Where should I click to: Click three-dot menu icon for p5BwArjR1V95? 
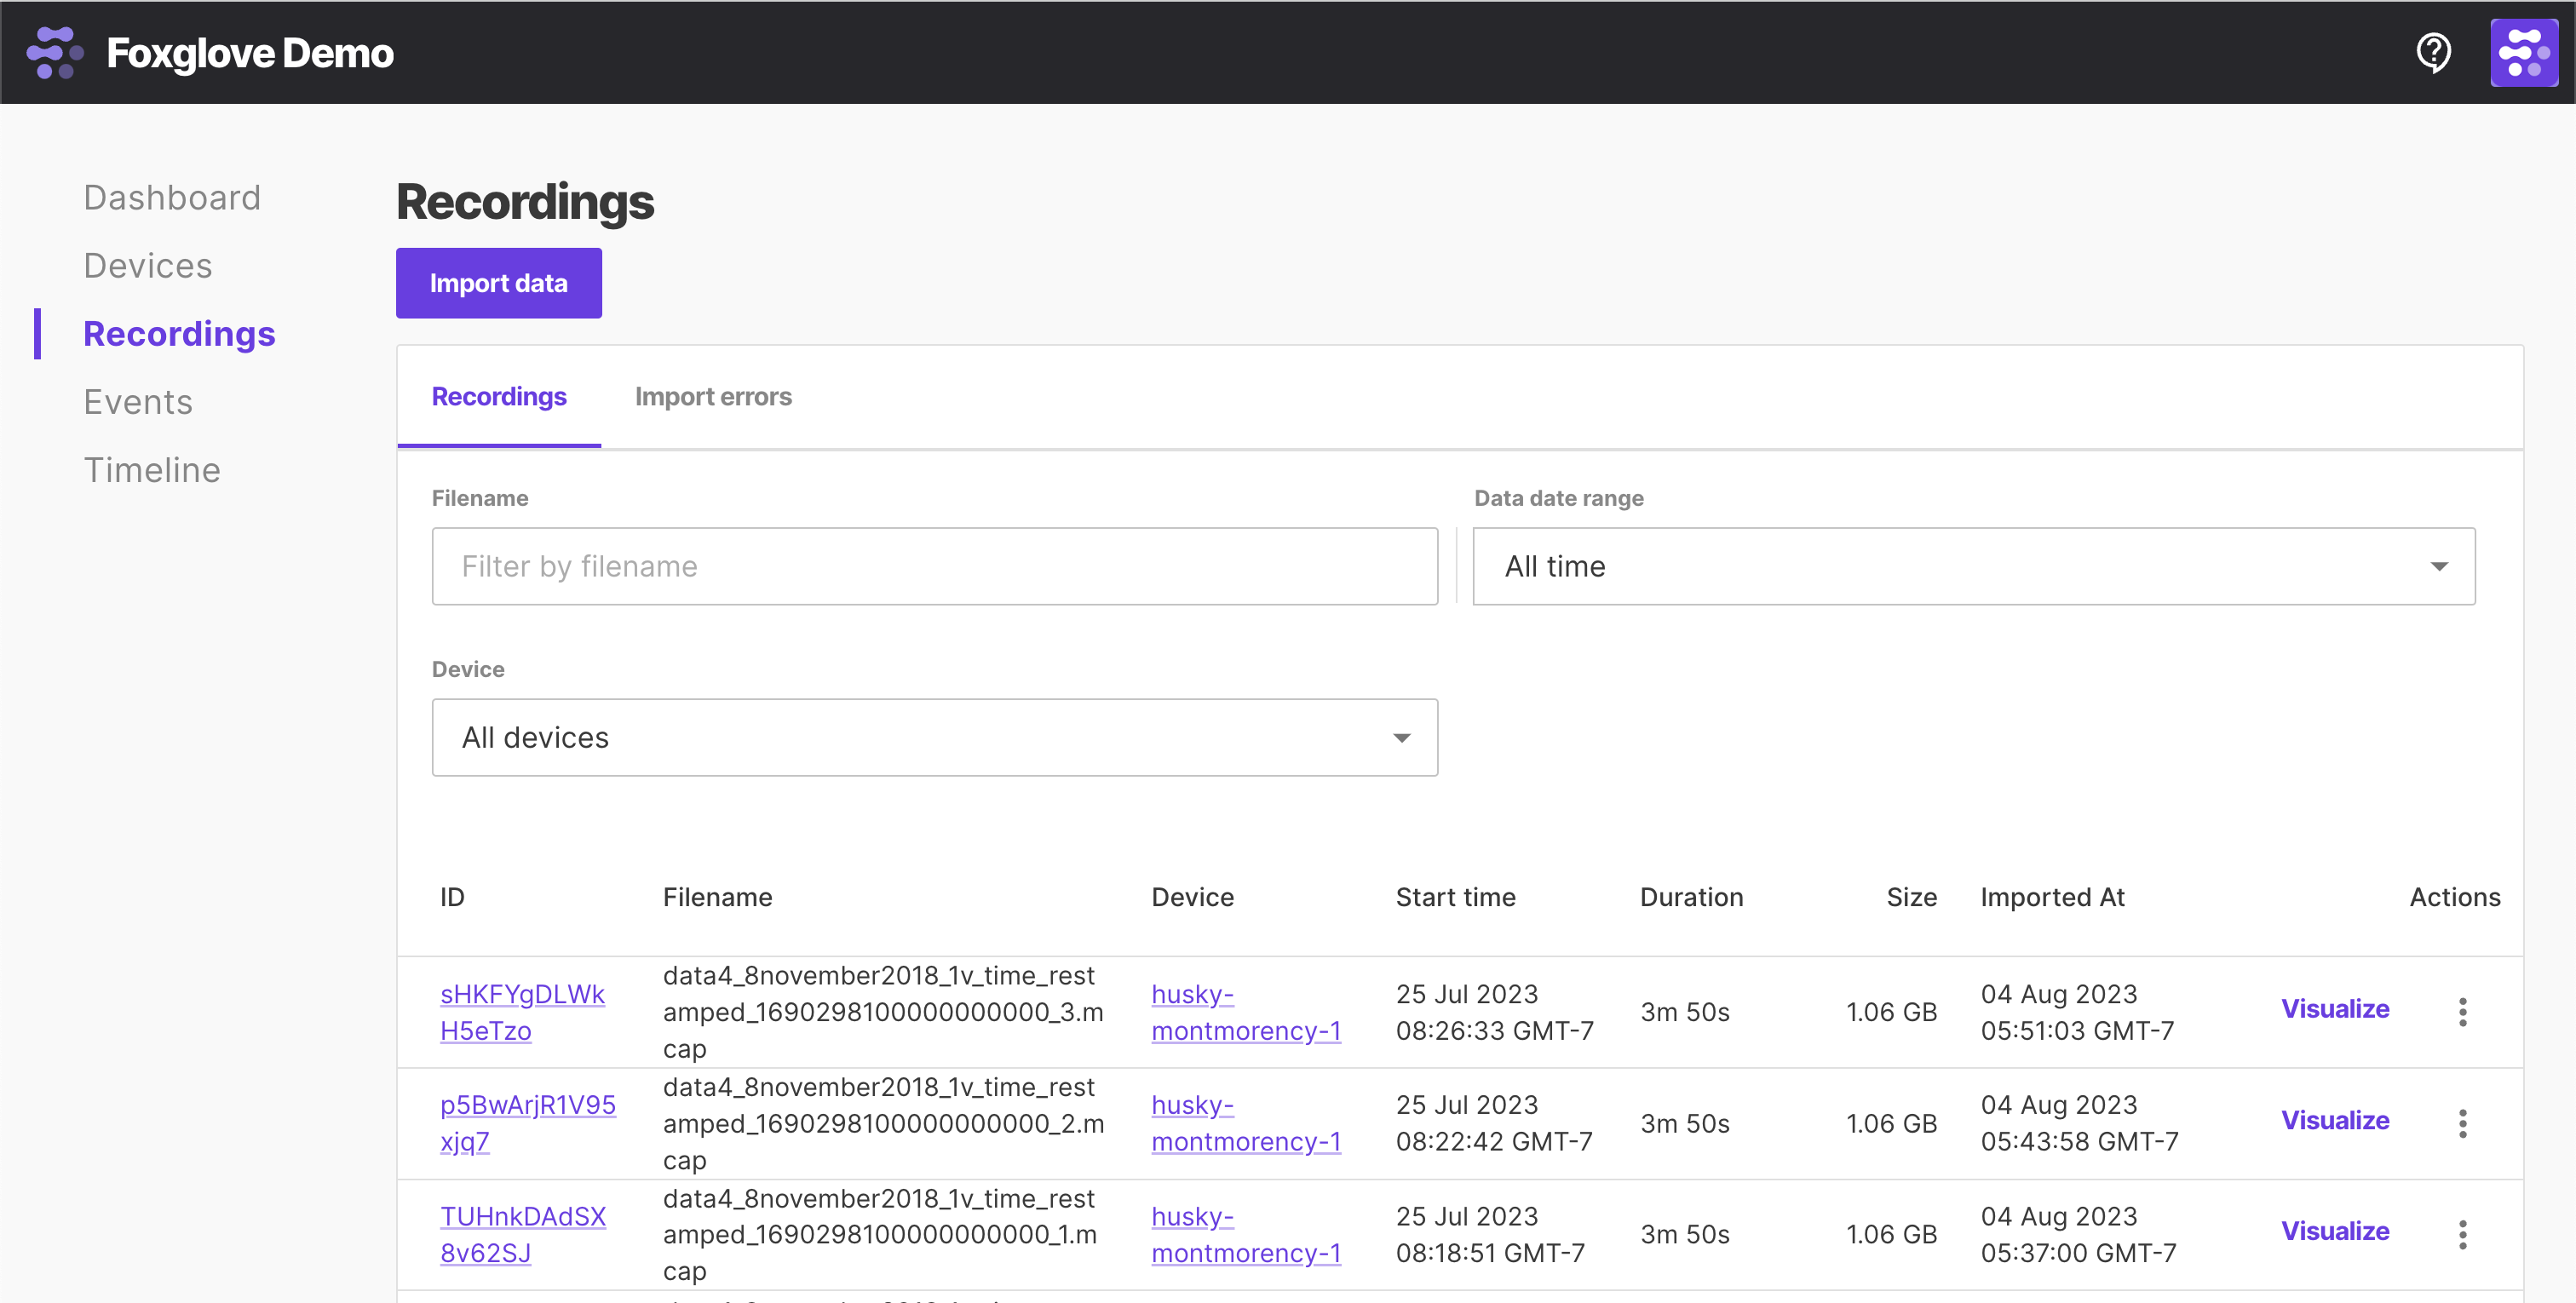2464,1123
